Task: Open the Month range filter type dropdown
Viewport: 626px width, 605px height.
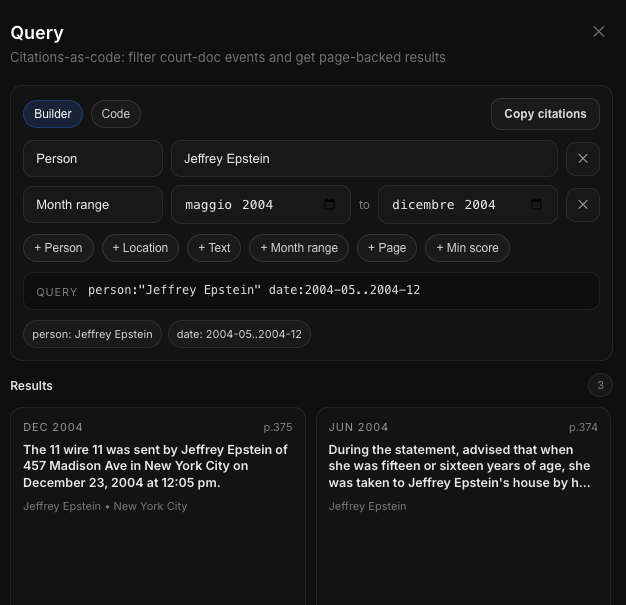Action: click(93, 204)
